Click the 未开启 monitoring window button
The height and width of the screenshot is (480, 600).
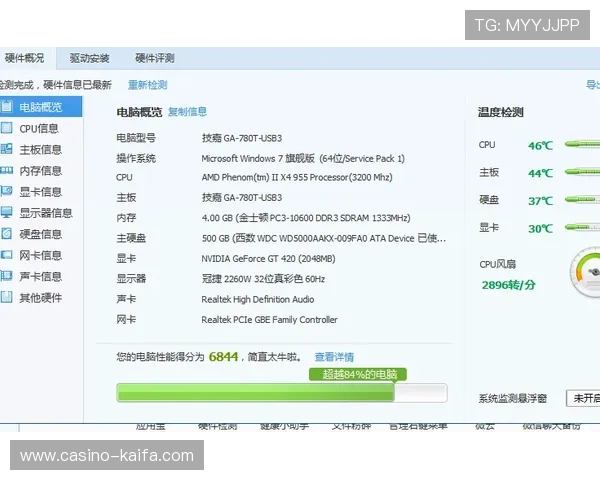click(x=583, y=398)
